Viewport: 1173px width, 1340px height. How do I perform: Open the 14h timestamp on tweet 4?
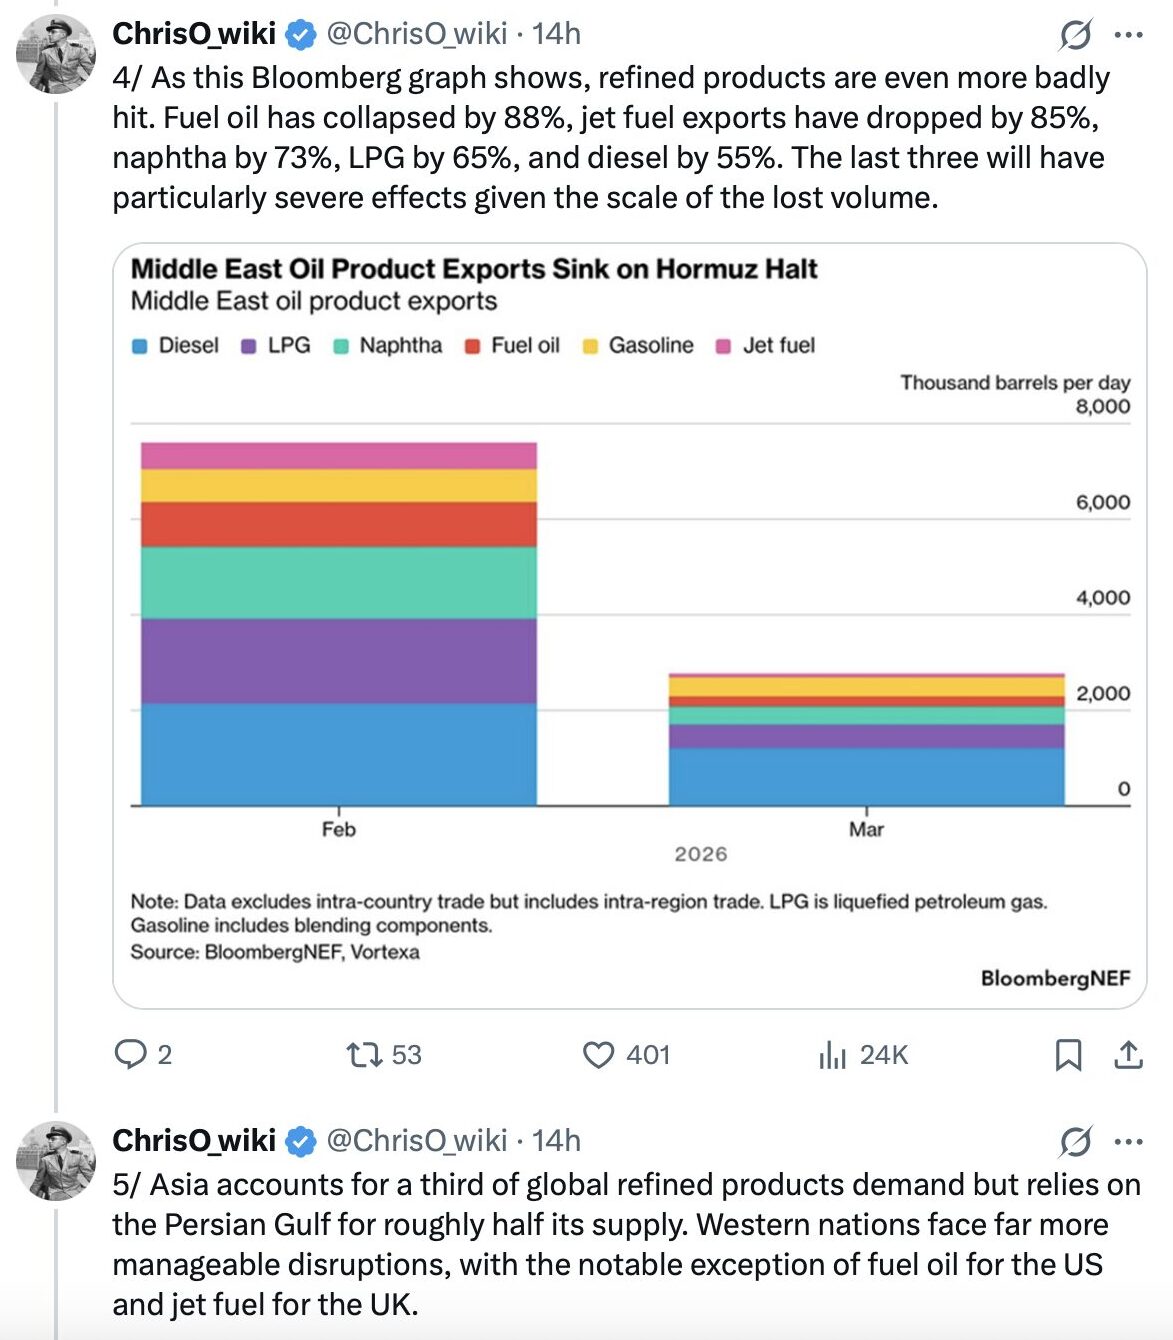556,34
